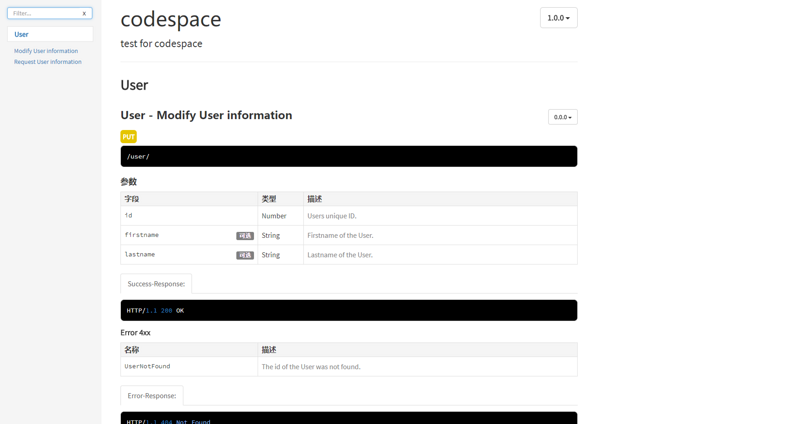Click the Number type cell
Viewport: 800px width, 424px height.
pyautogui.click(x=280, y=216)
